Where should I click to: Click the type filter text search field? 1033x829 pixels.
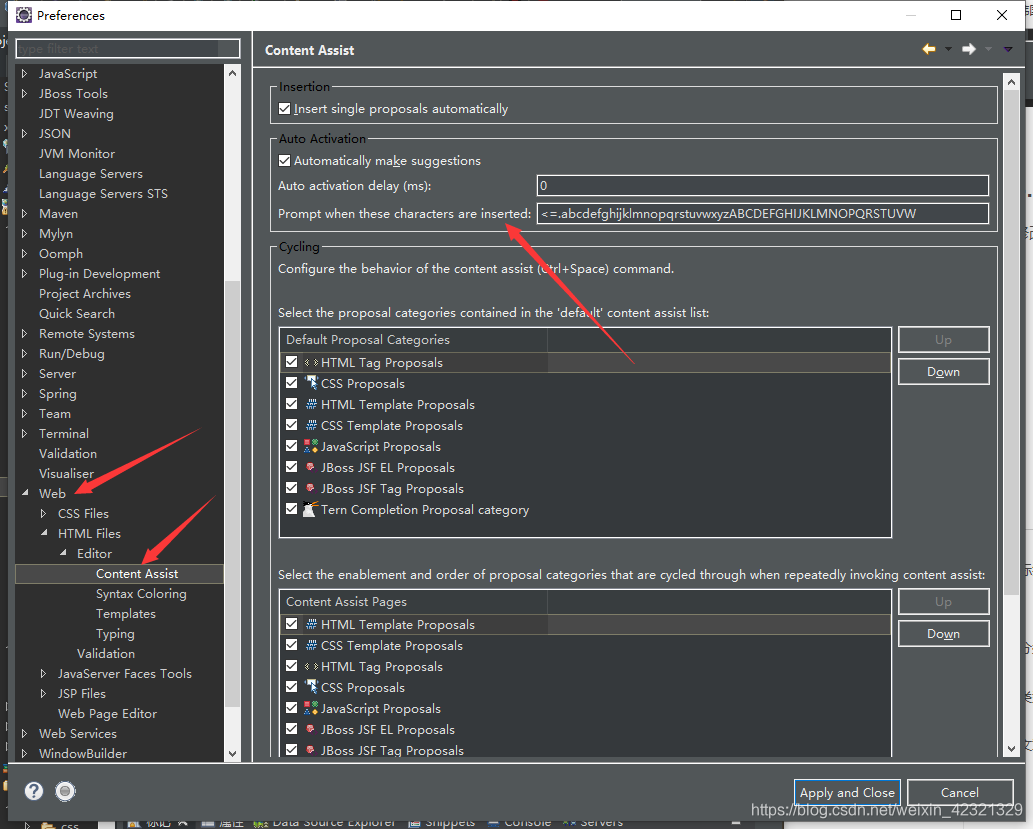tap(128, 49)
